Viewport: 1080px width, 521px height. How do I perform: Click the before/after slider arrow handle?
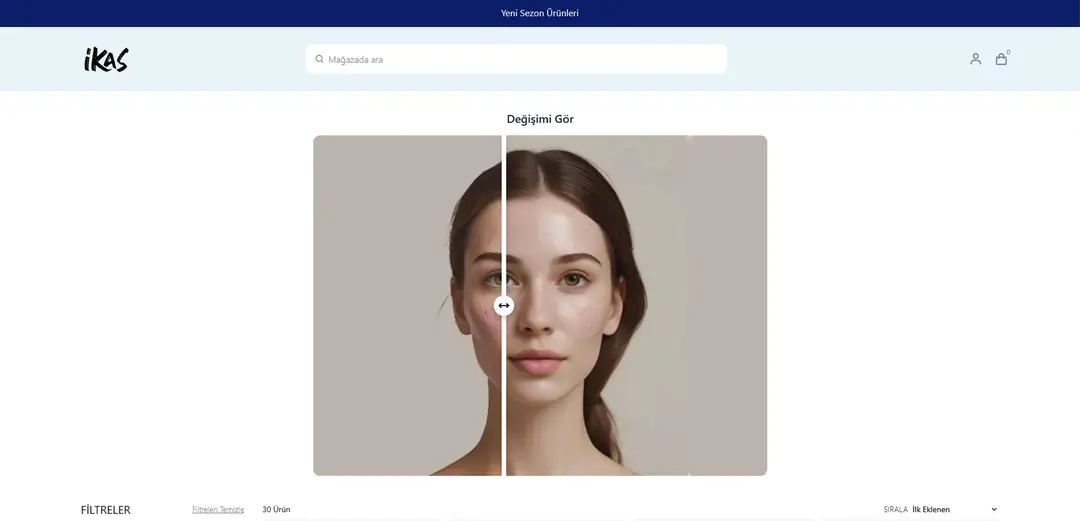point(504,306)
